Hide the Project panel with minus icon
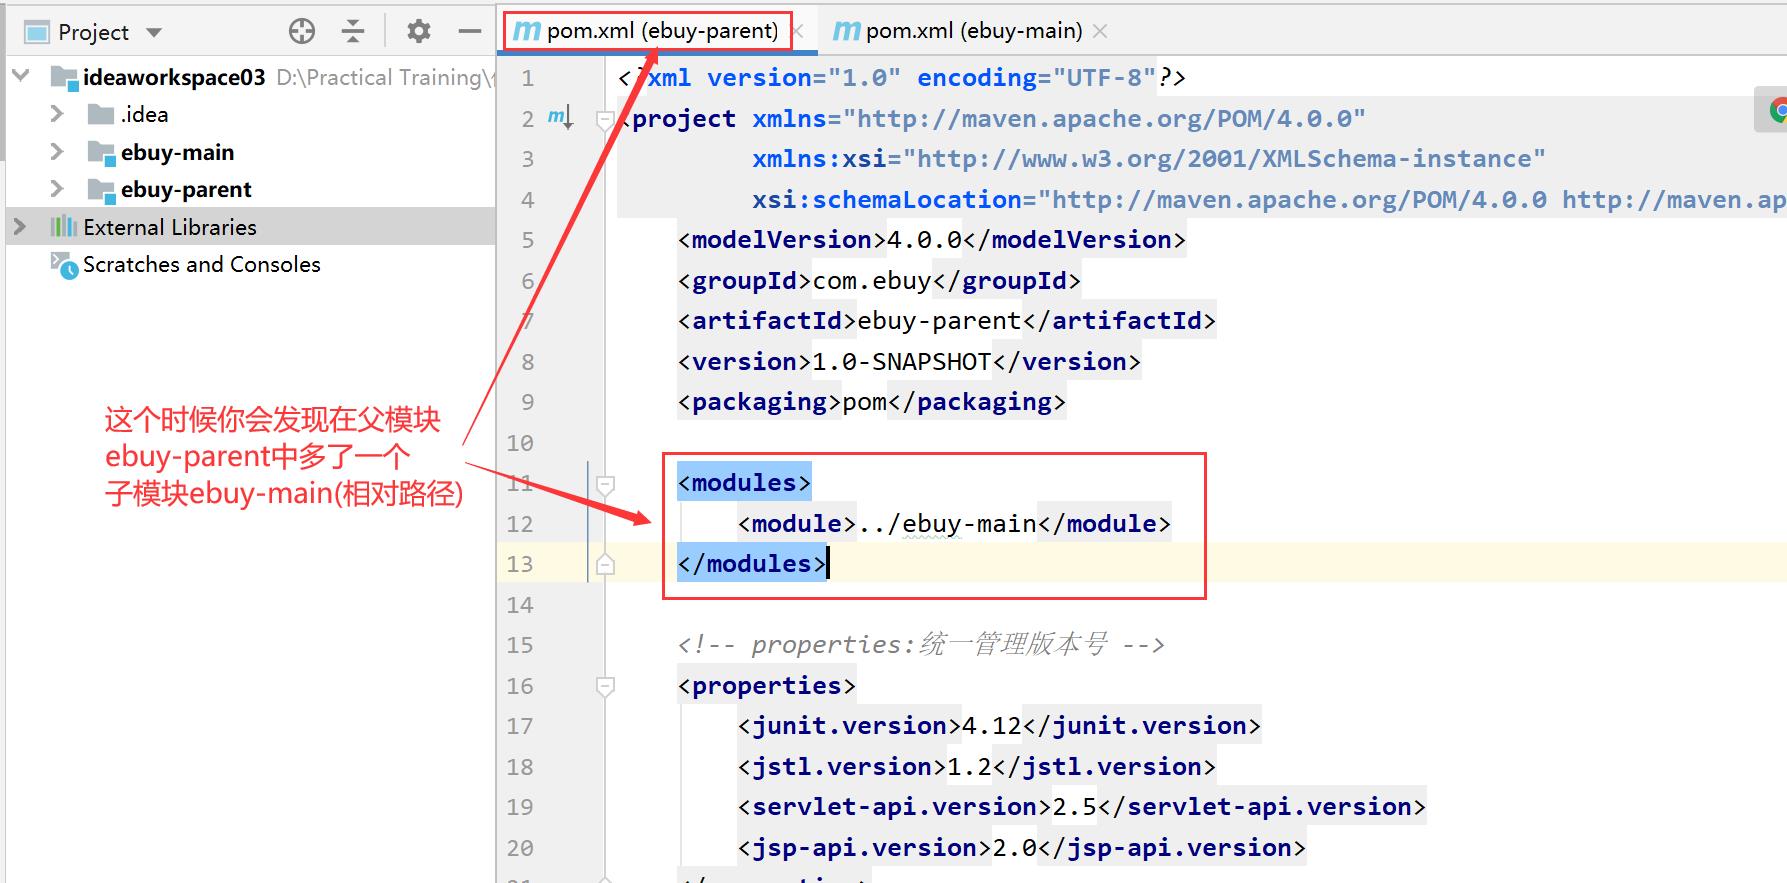This screenshot has width=1787, height=883. pos(470,32)
